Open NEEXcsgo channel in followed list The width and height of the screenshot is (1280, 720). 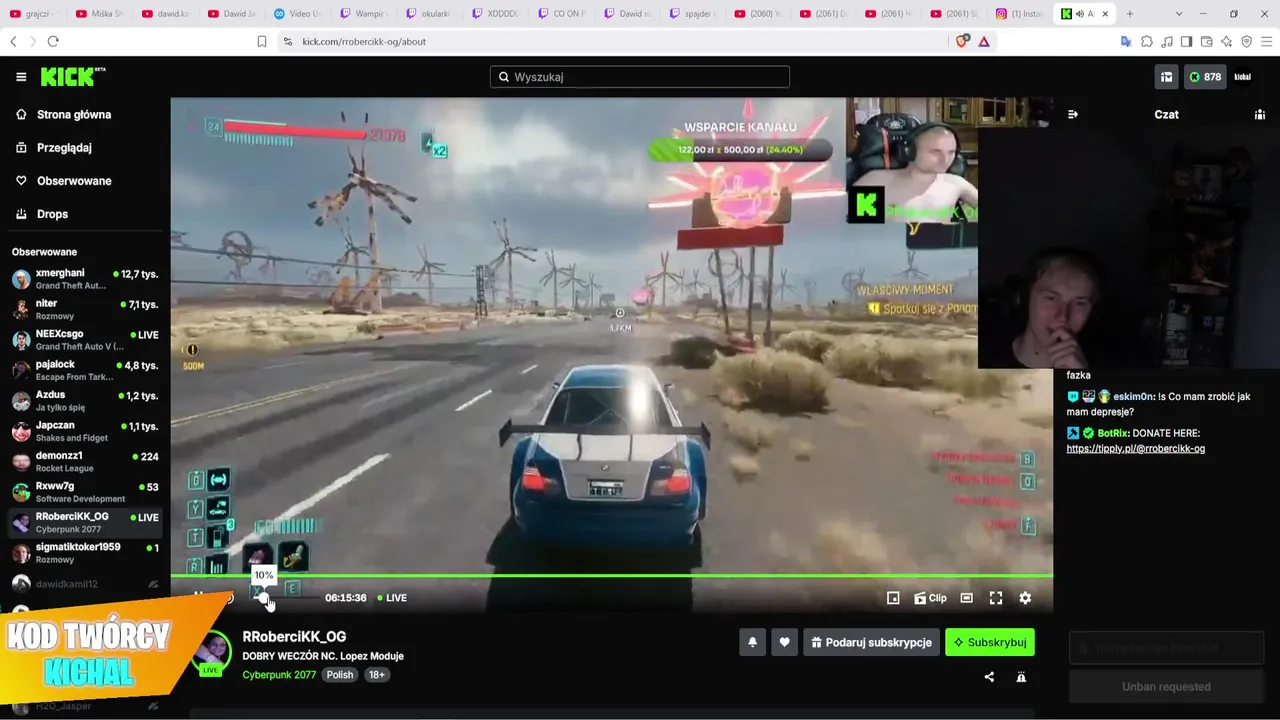85,340
